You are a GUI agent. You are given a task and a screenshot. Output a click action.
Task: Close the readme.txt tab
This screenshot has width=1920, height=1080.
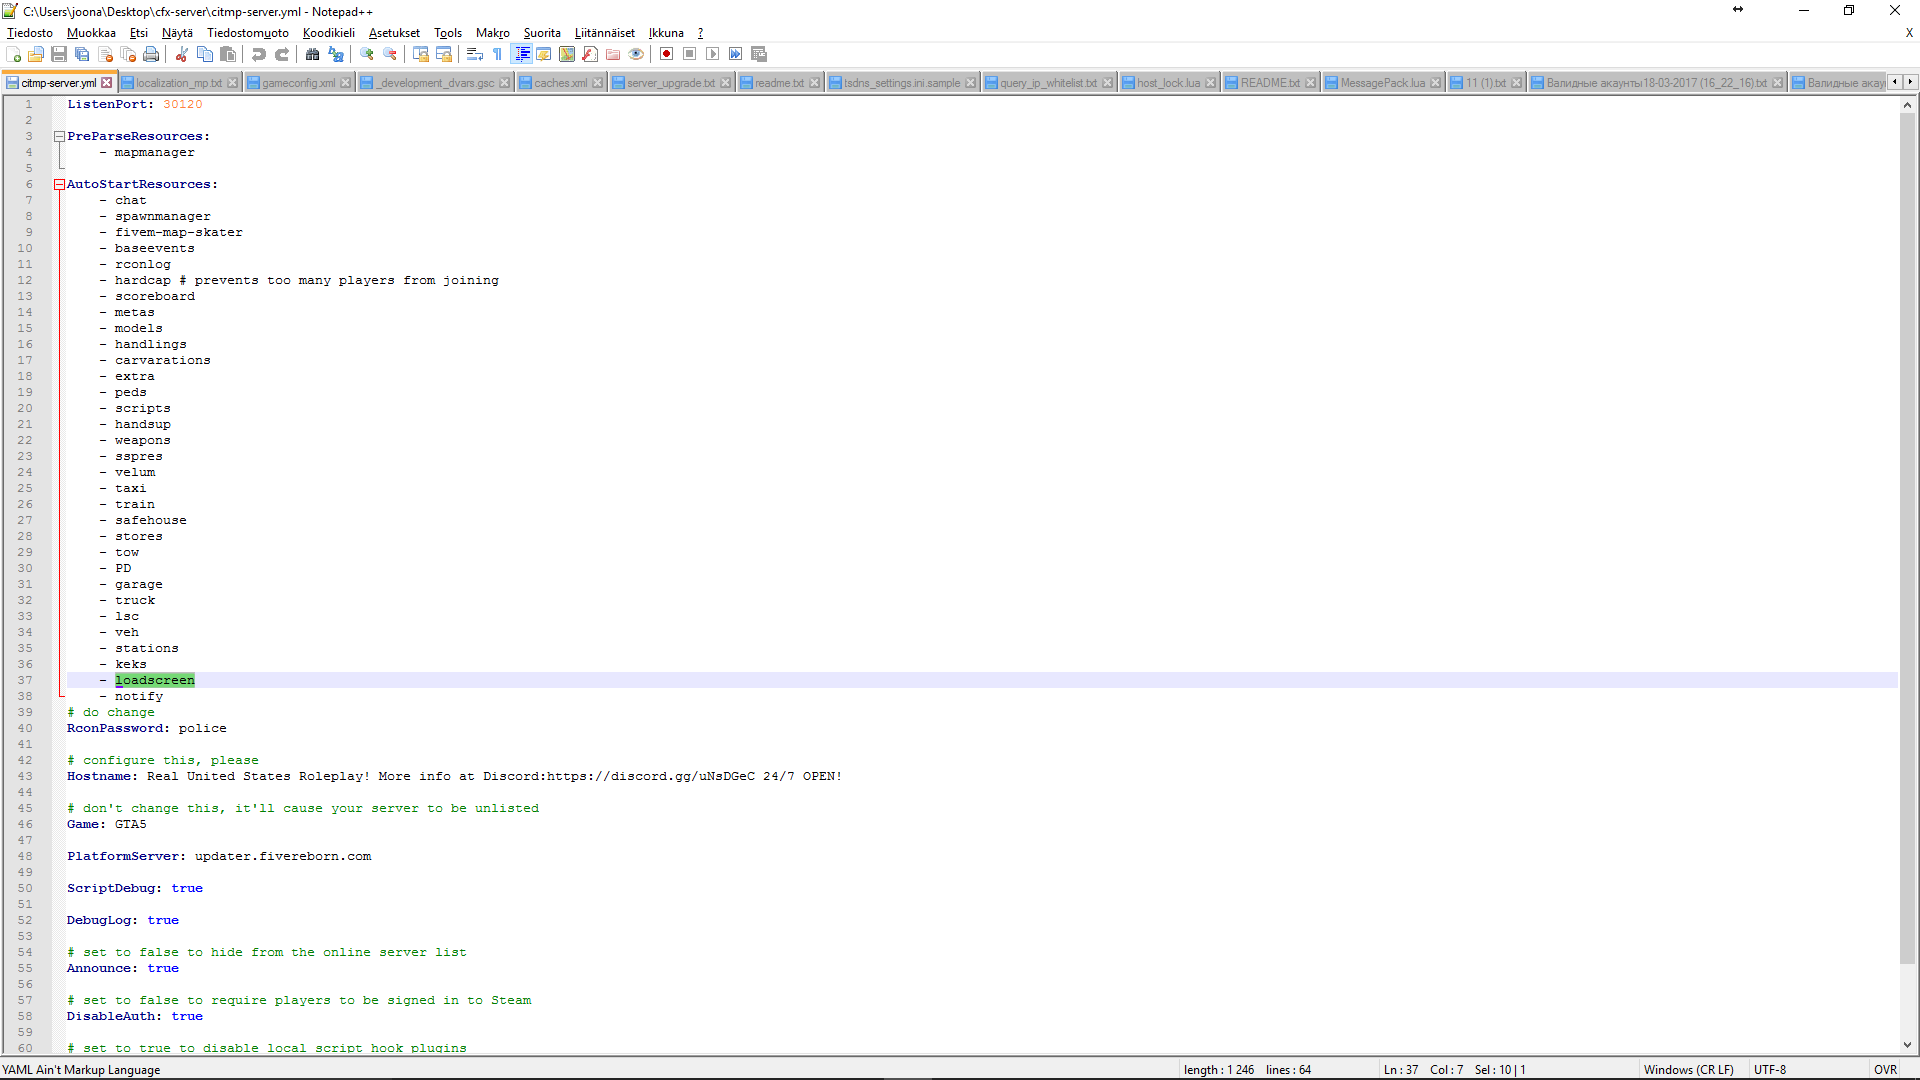click(815, 82)
